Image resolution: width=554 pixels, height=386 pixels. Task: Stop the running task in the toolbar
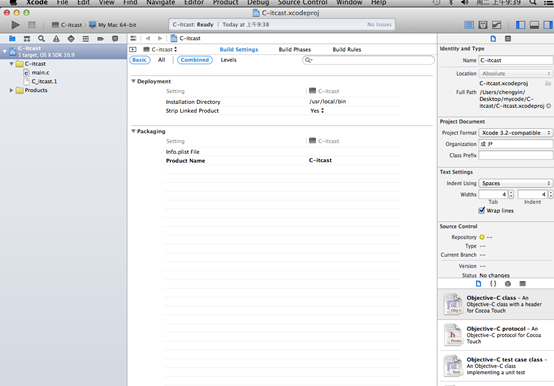[32, 25]
